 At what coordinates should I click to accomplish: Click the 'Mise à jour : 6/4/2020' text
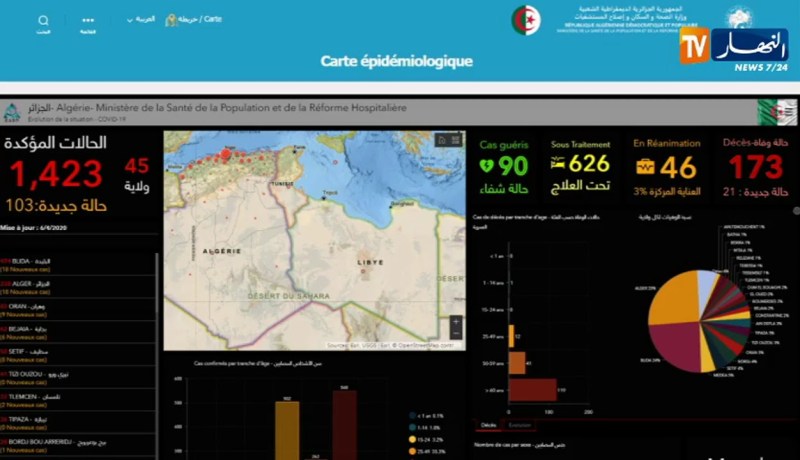click(x=34, y=228)
